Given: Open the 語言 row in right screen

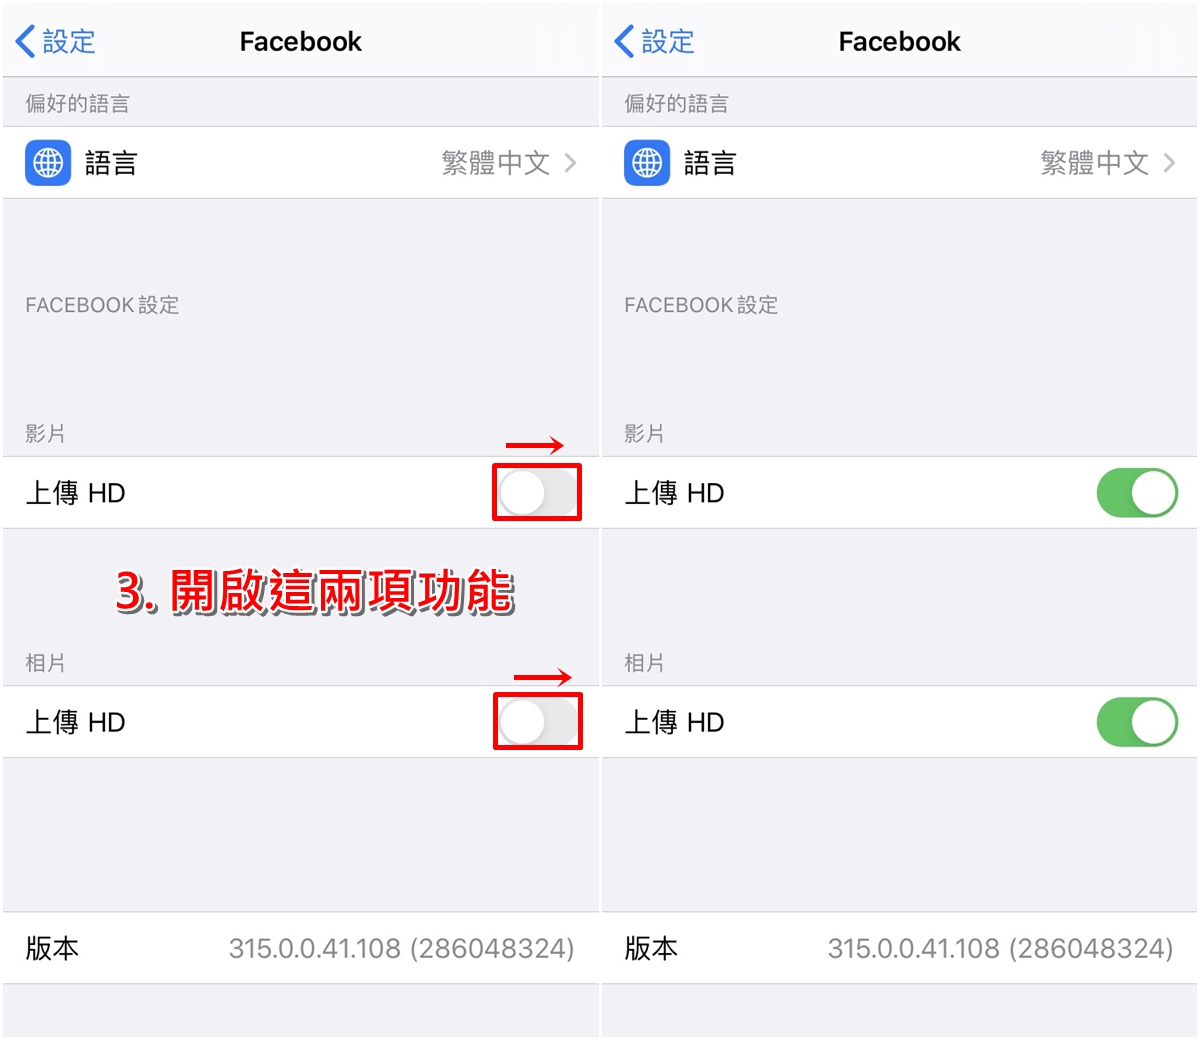Looking at the screenshot, I should coord(899,162).
